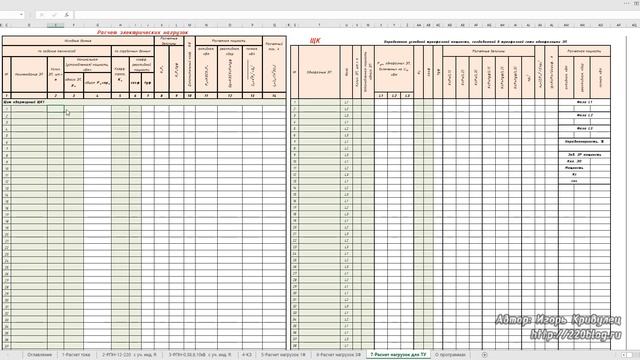
Task: Select the 'tgφ' header cell in left table
Action: pos(147,83)
